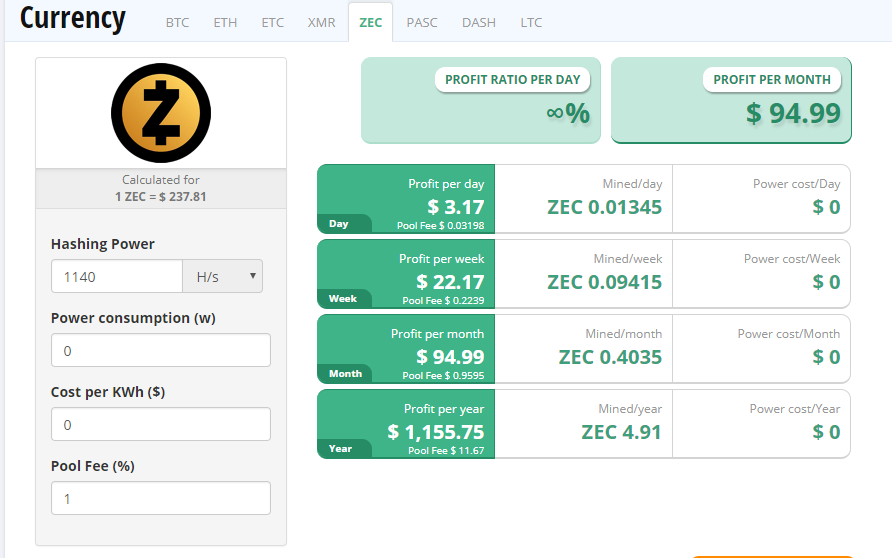This screenshot has width=892, height=558.
Task: Click the Hashing Power input field
Action: 117,276
